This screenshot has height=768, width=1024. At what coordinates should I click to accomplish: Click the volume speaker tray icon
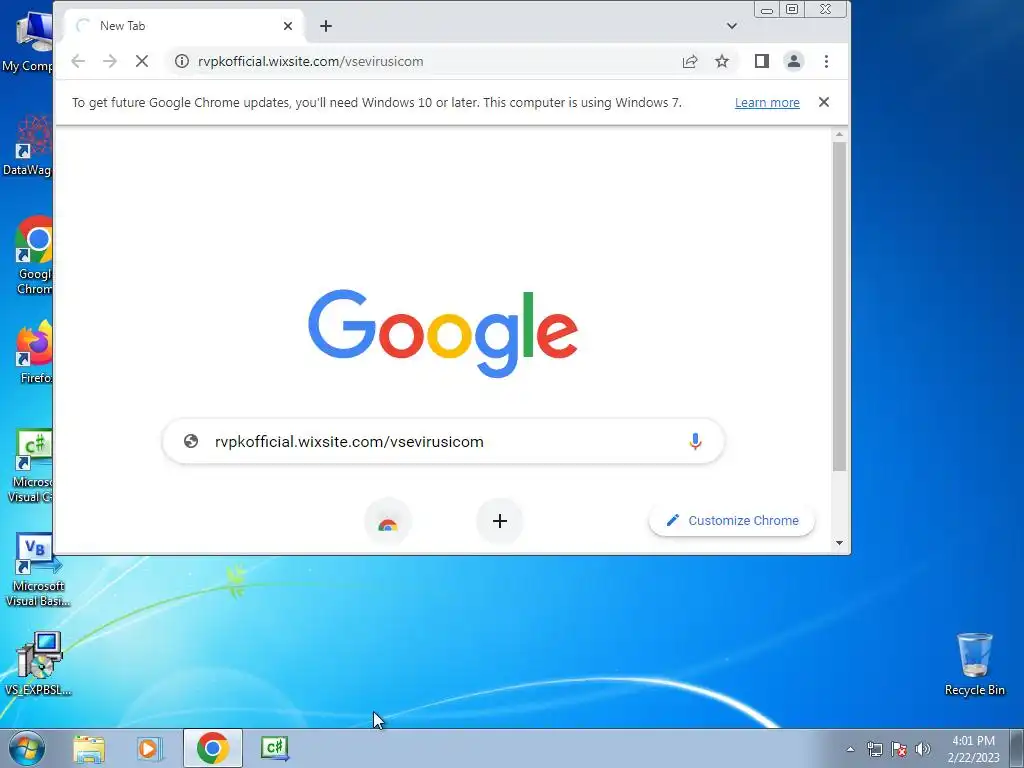click(923, 749)
